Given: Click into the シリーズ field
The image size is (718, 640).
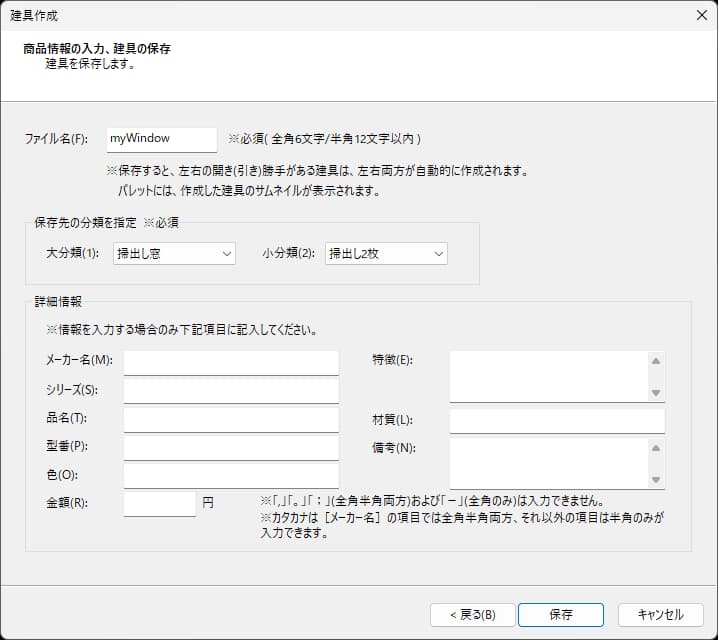Looking at the screenshot, I should coord(231,391).
